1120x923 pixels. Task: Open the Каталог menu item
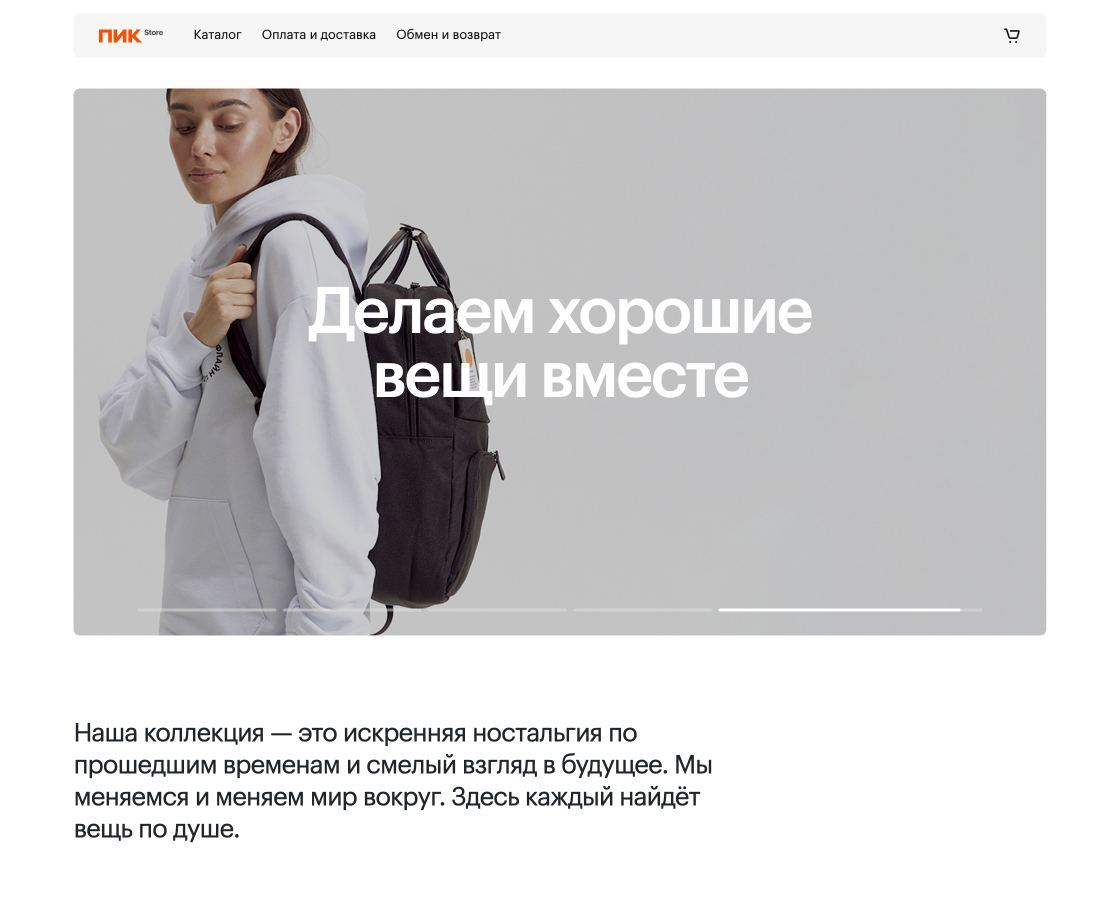(x=217, y=34)
